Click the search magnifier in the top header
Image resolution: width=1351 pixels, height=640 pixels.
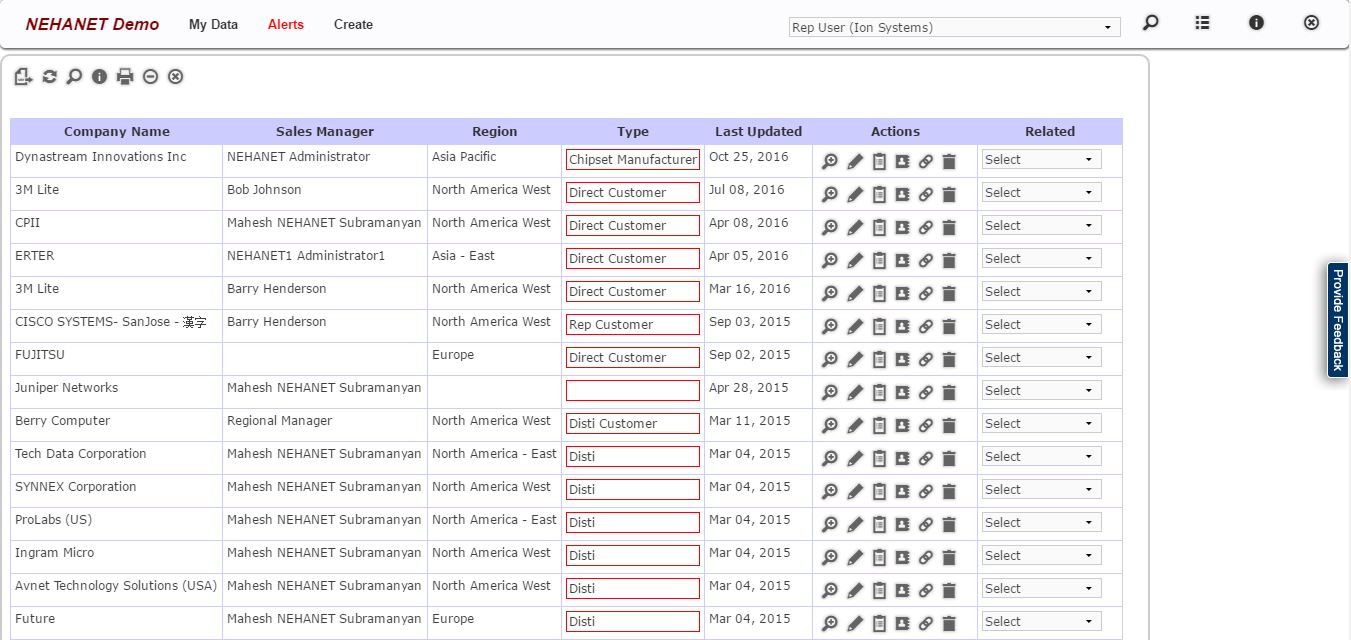[1151, 23]
